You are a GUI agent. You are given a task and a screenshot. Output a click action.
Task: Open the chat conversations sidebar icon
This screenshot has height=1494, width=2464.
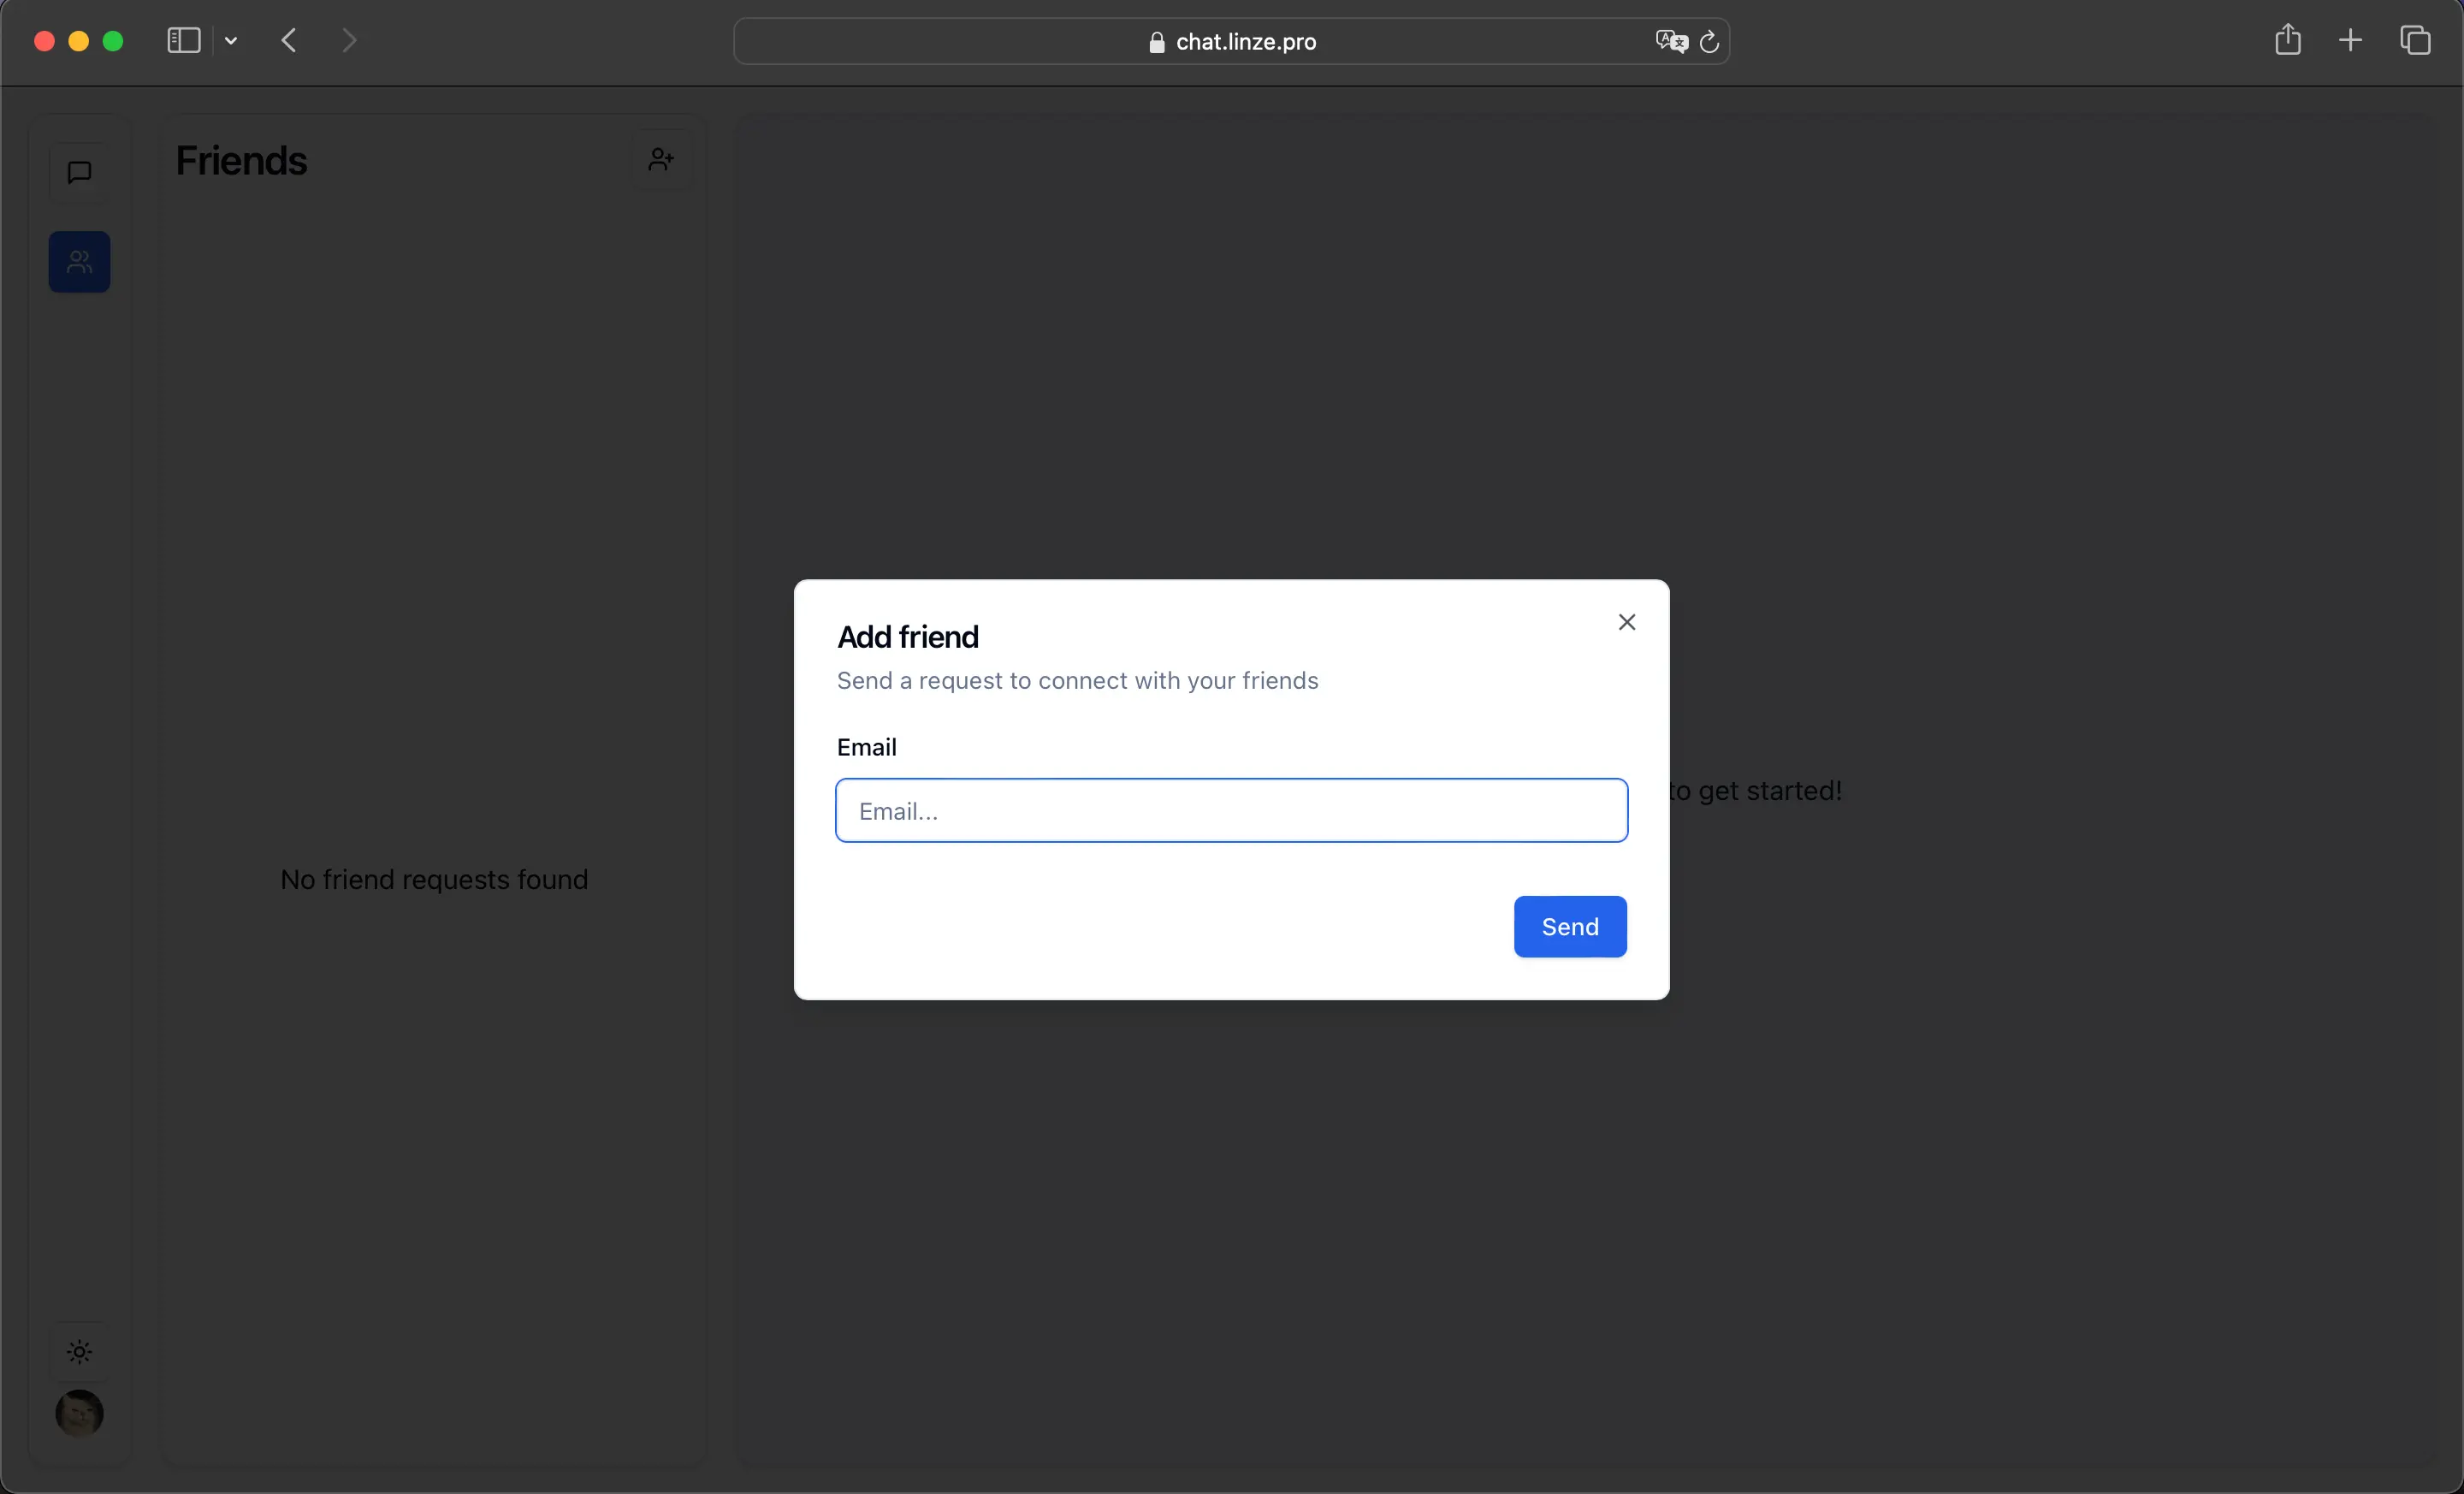coord(79,172)
